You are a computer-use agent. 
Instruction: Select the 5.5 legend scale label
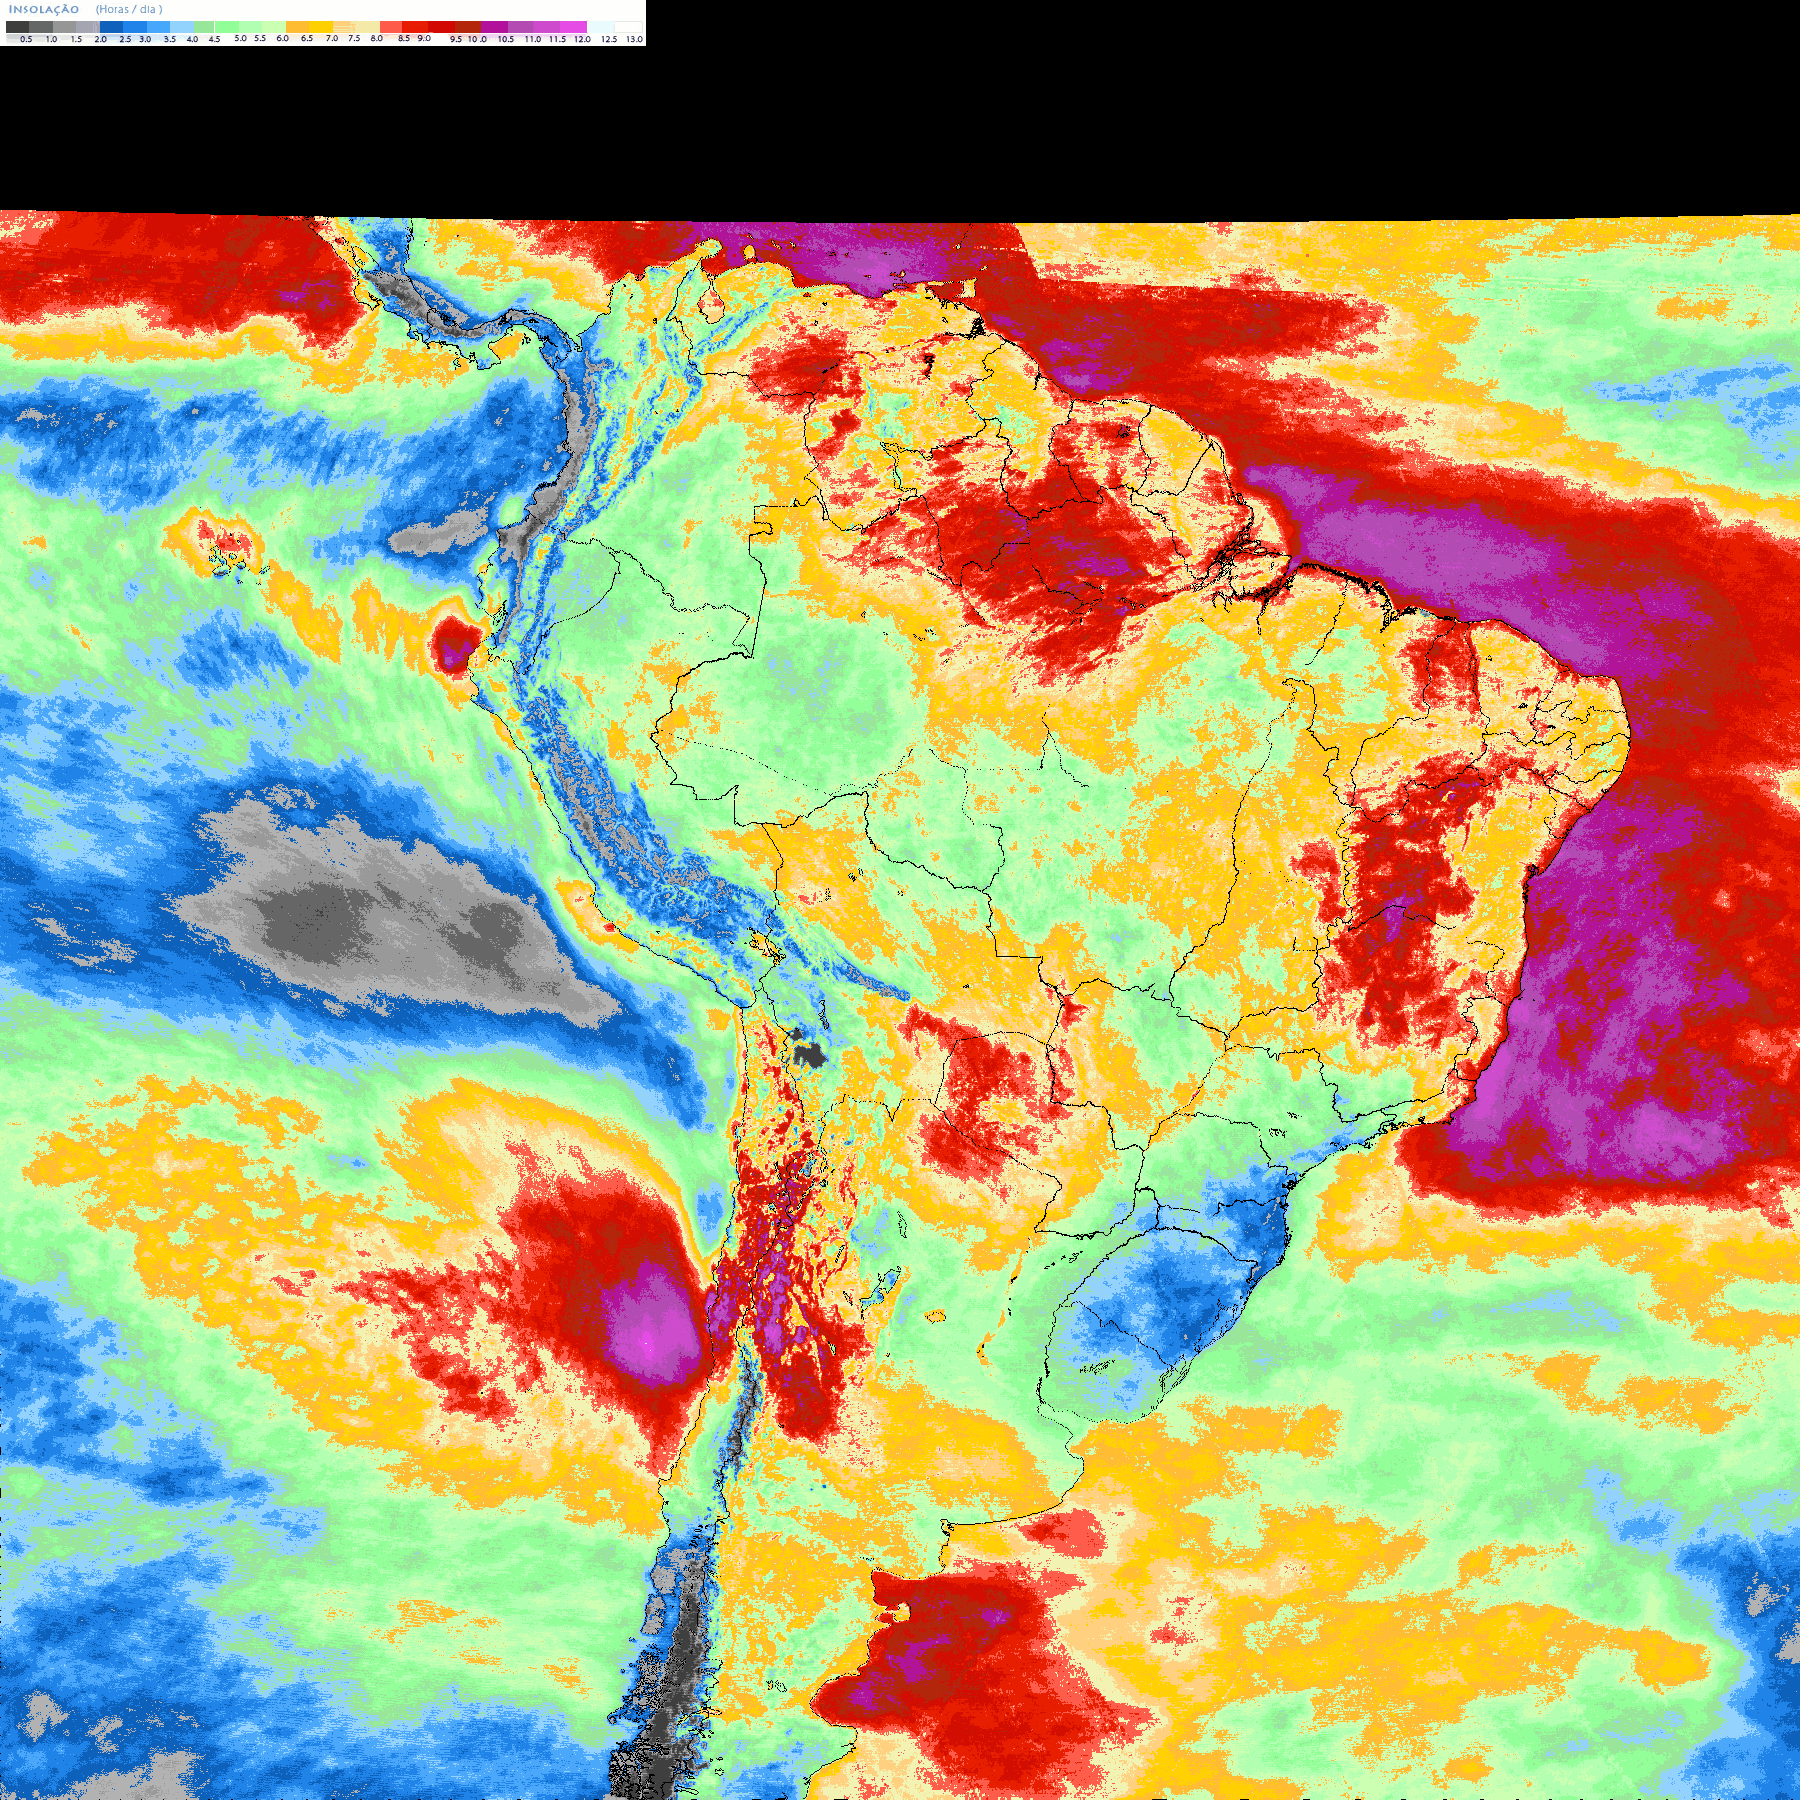[x=260, y=38]
